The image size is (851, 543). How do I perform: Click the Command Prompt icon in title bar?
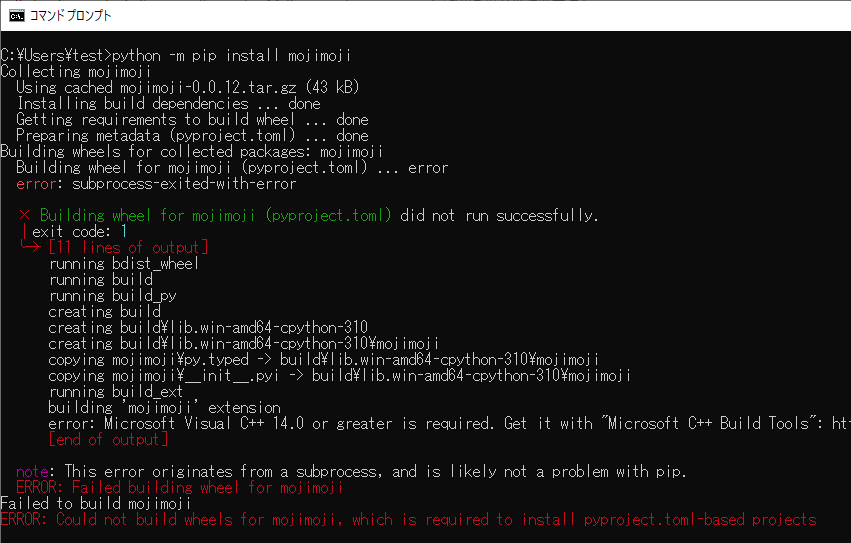pos(17,16)
